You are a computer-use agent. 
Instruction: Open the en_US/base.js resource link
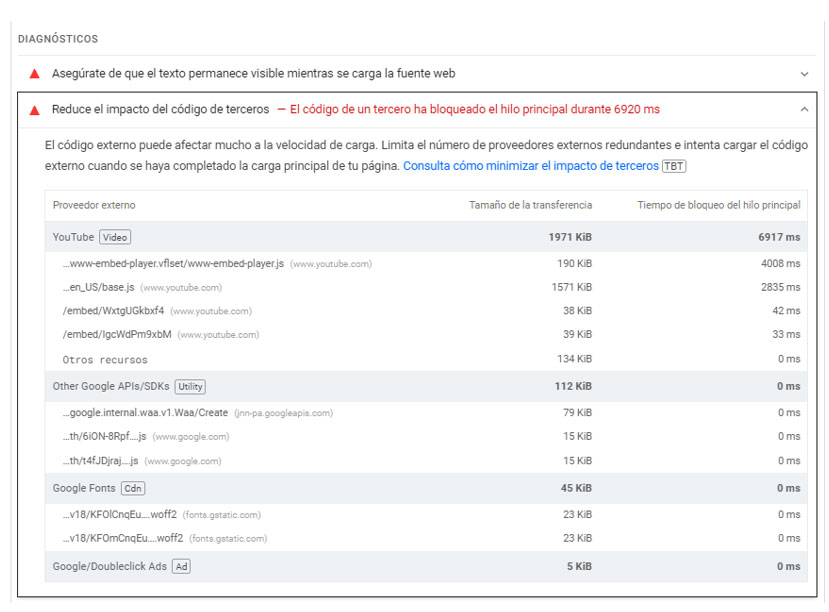(98, 287)
